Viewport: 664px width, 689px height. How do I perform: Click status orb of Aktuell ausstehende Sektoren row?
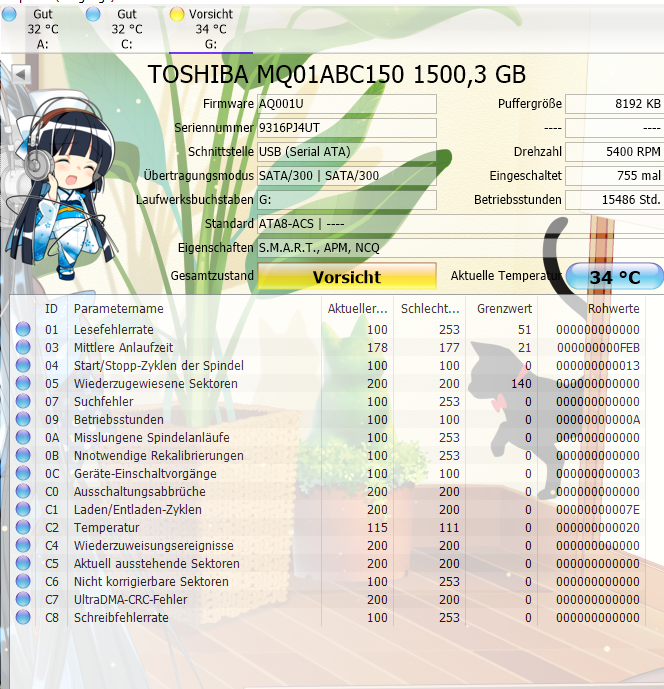[x=23, y=563]
